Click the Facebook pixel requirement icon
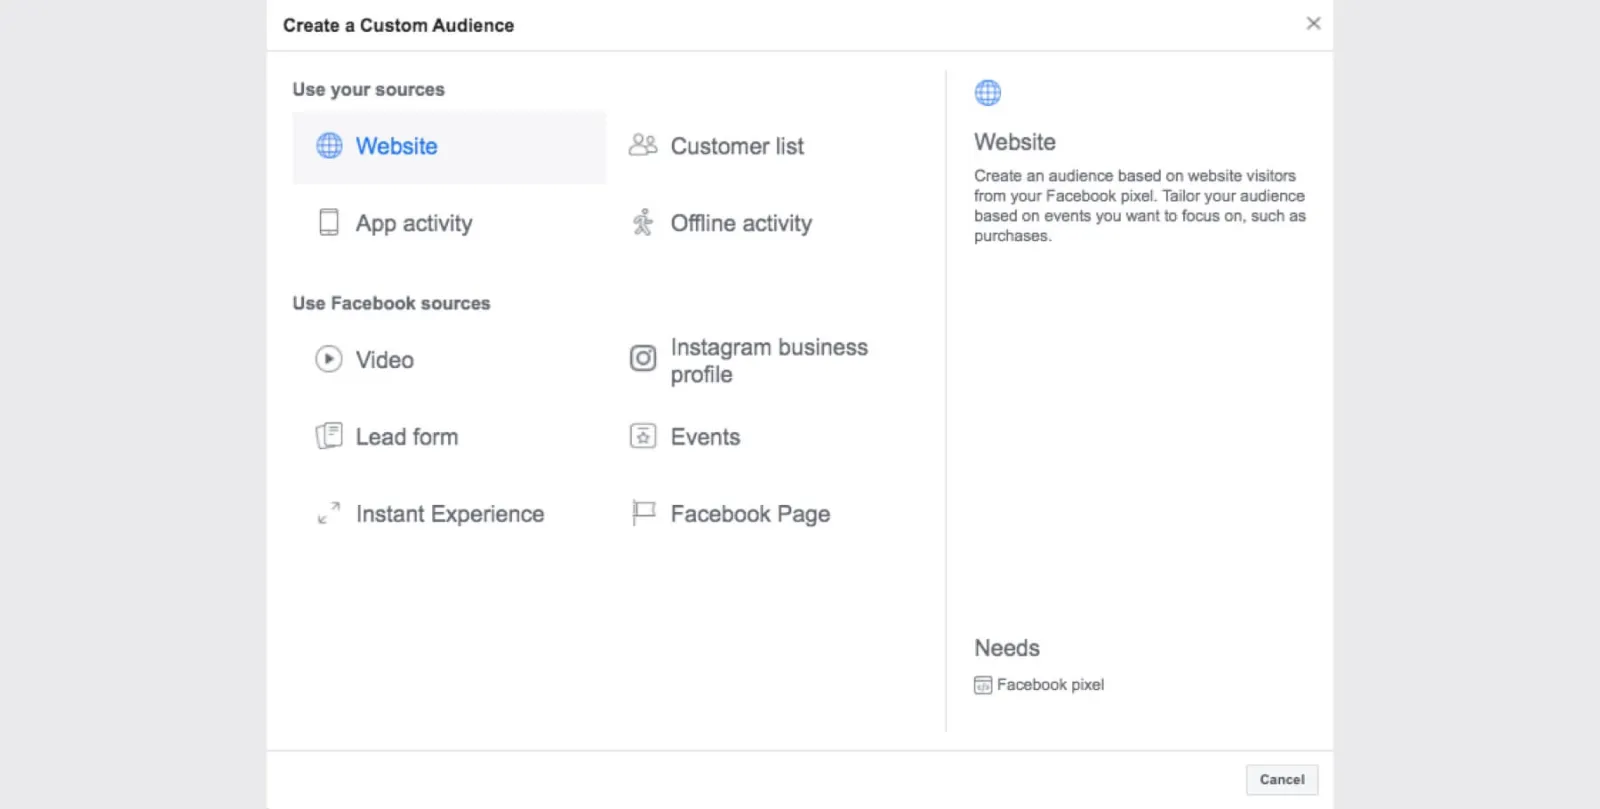This screenshot has width=1600, height=809. pyautogui.click(x=983, y=685)
